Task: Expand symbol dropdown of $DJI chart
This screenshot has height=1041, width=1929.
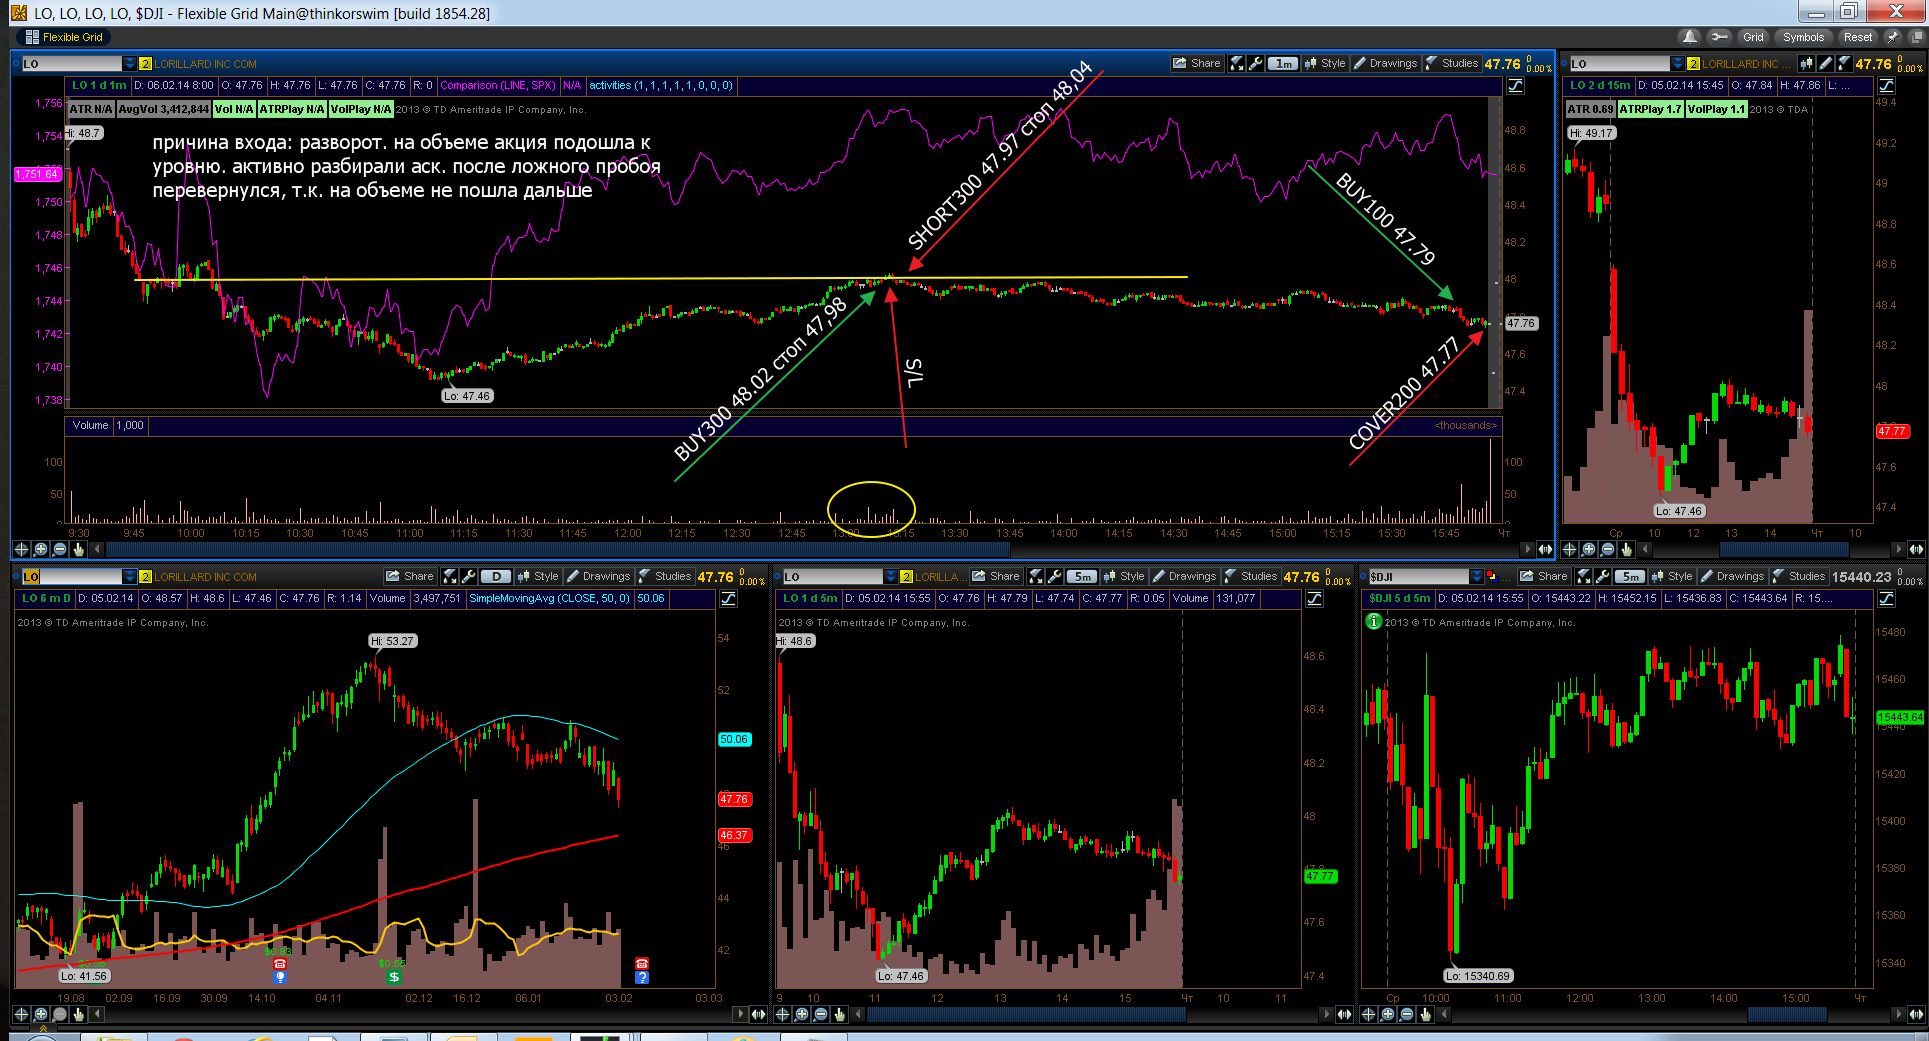Action: point(1477,576)
